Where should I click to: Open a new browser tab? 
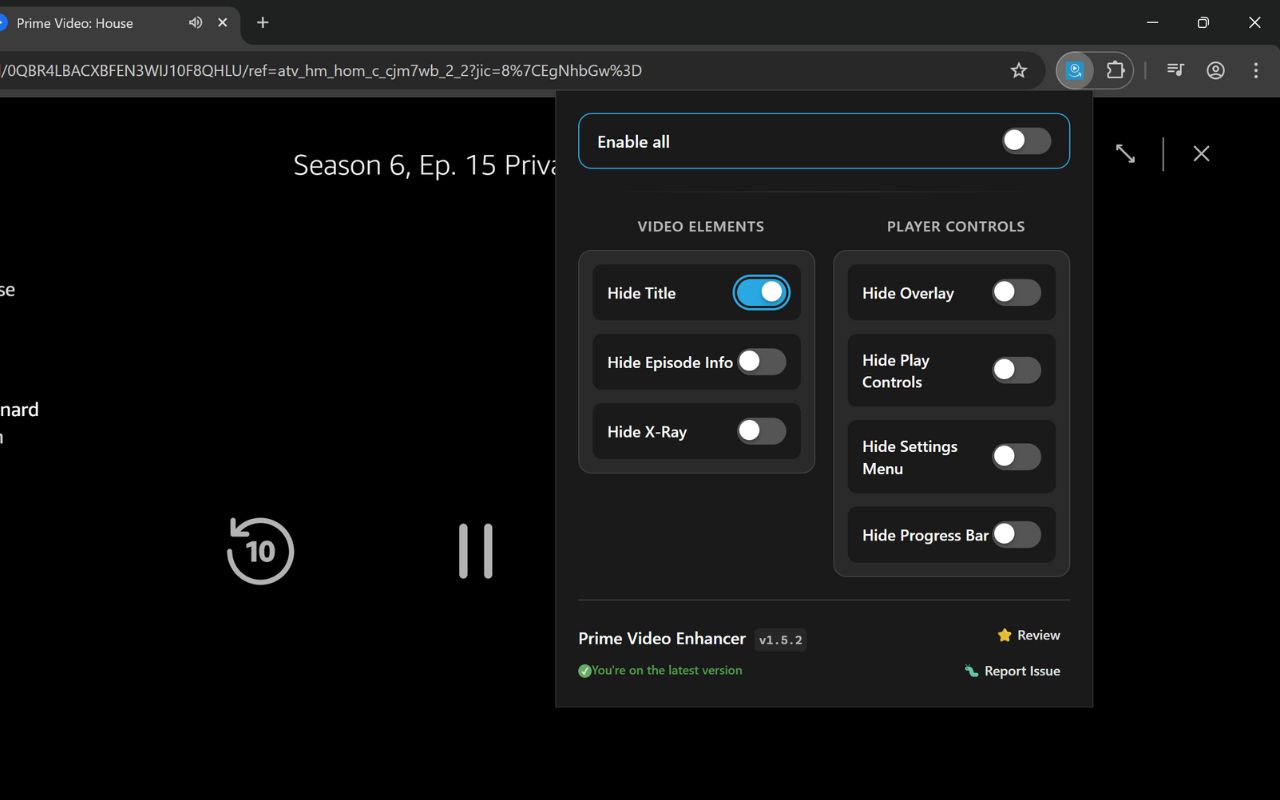click(x=263, y=22)
